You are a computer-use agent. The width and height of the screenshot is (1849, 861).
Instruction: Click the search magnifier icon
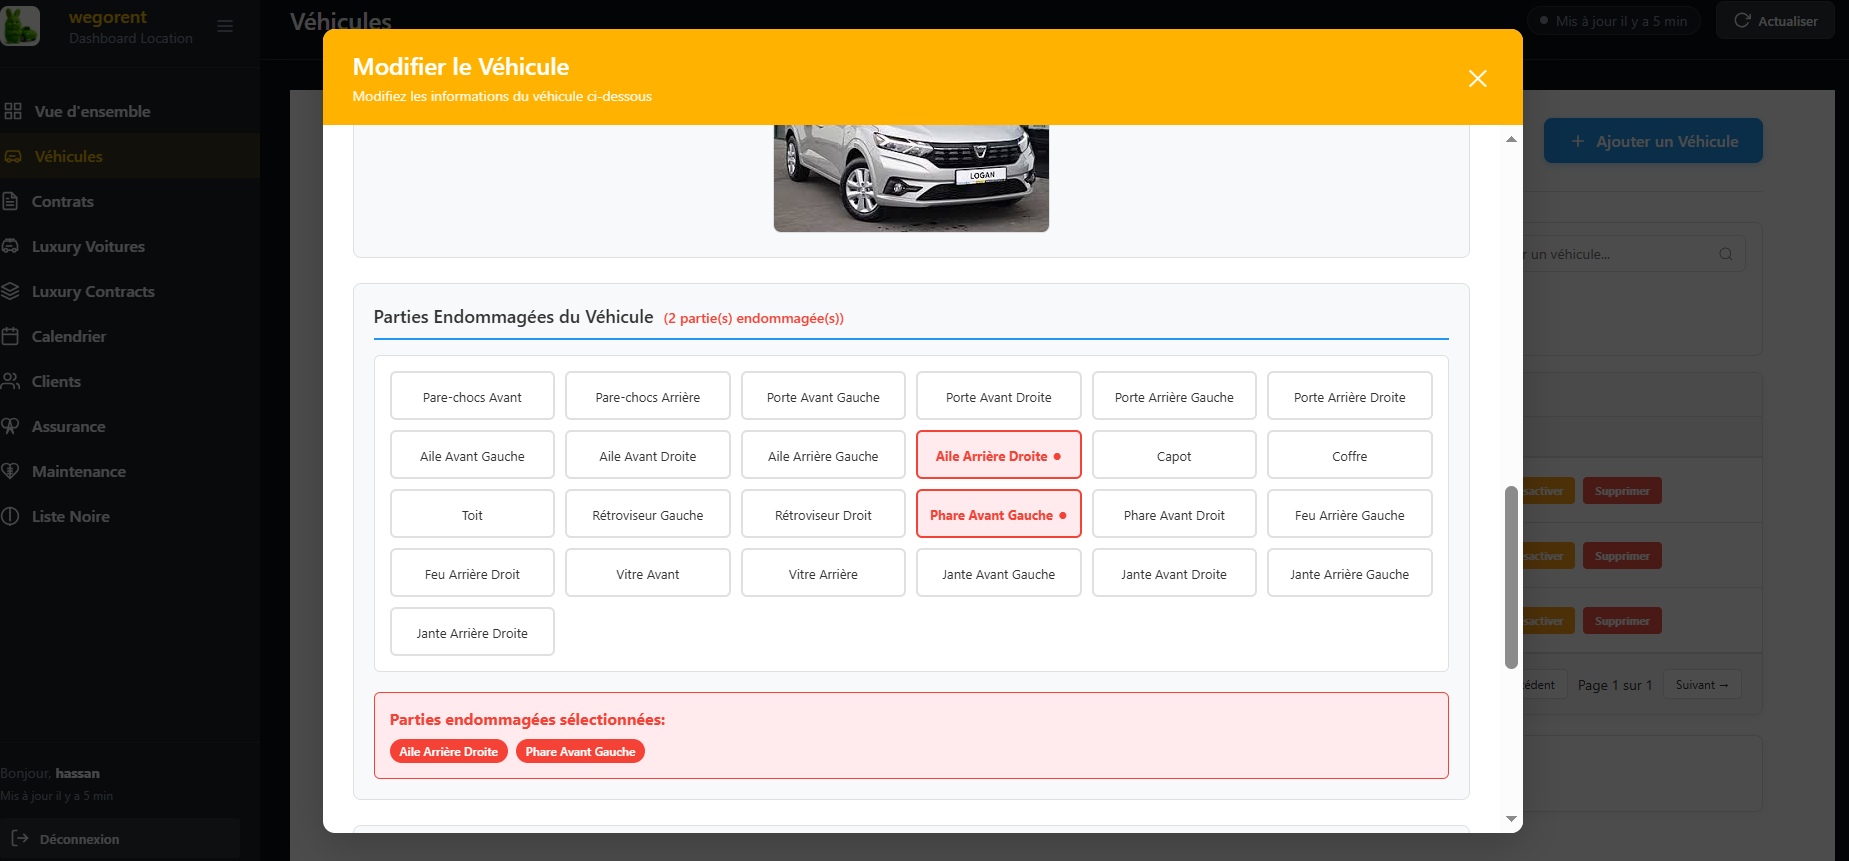(1726, 254)
